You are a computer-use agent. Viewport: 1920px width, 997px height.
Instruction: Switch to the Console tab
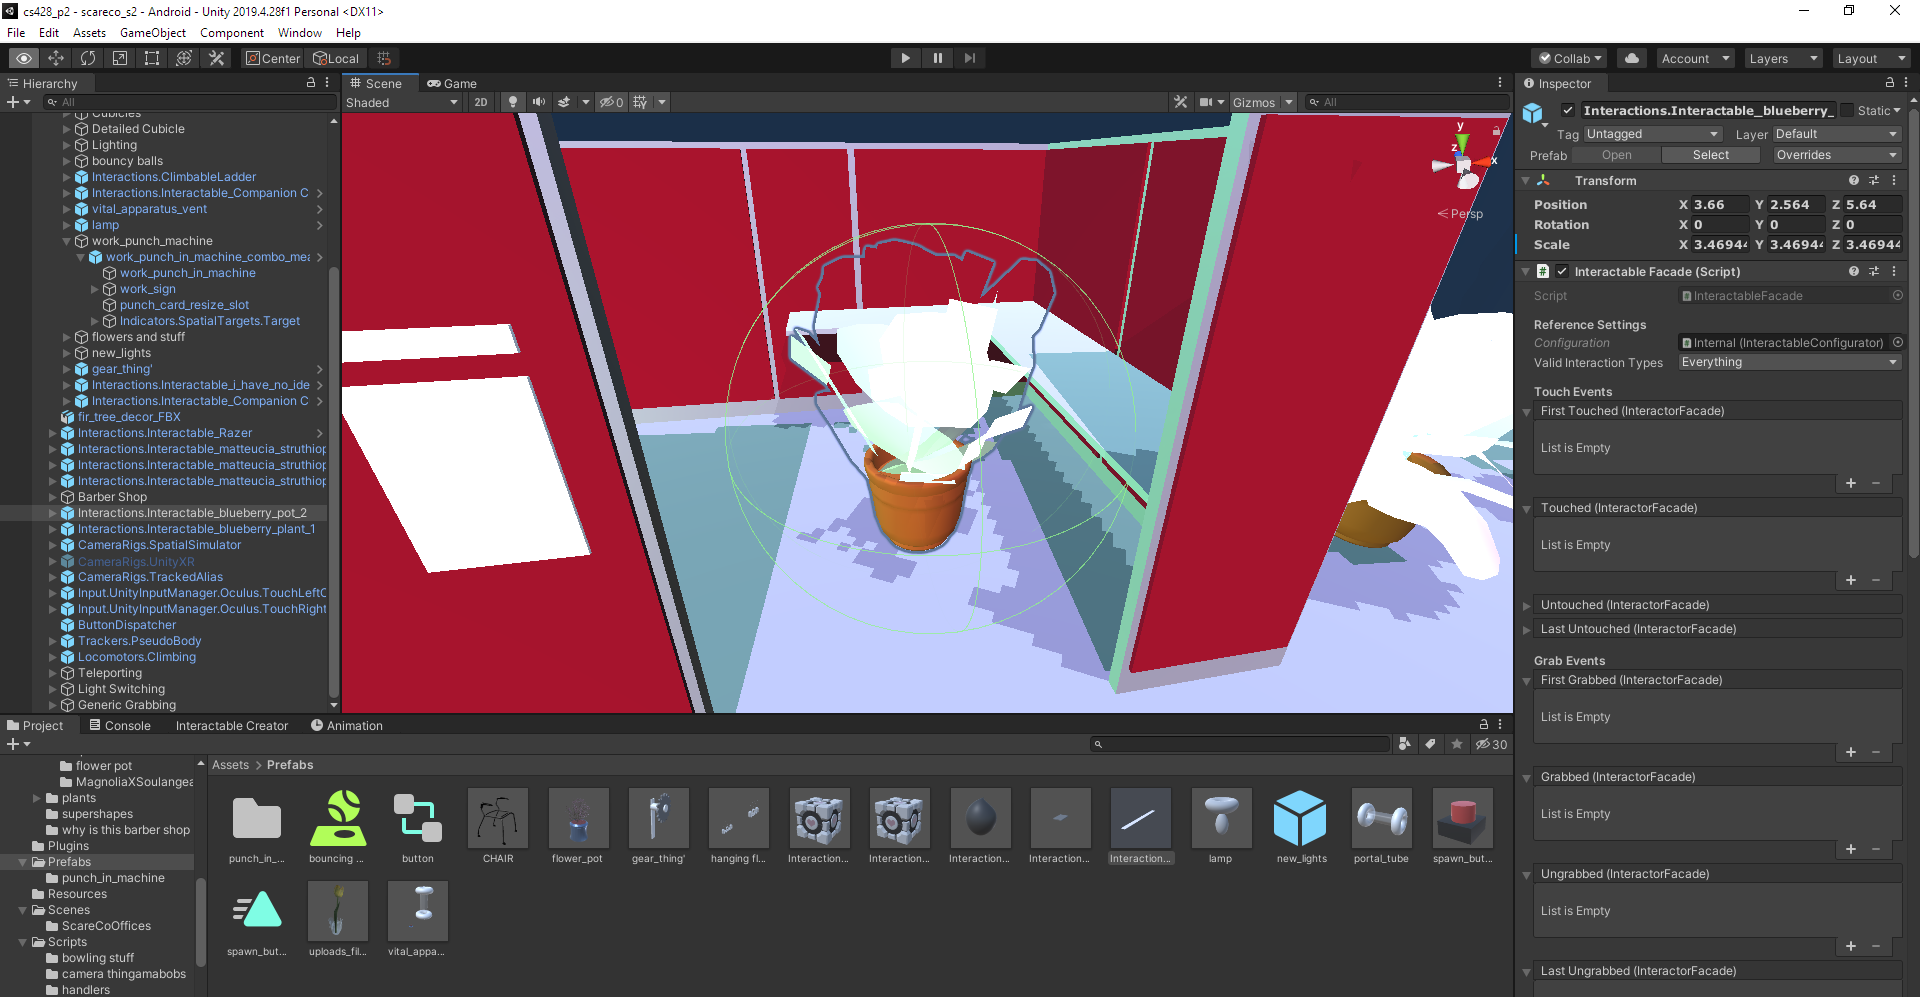click(x=120, y=725)
